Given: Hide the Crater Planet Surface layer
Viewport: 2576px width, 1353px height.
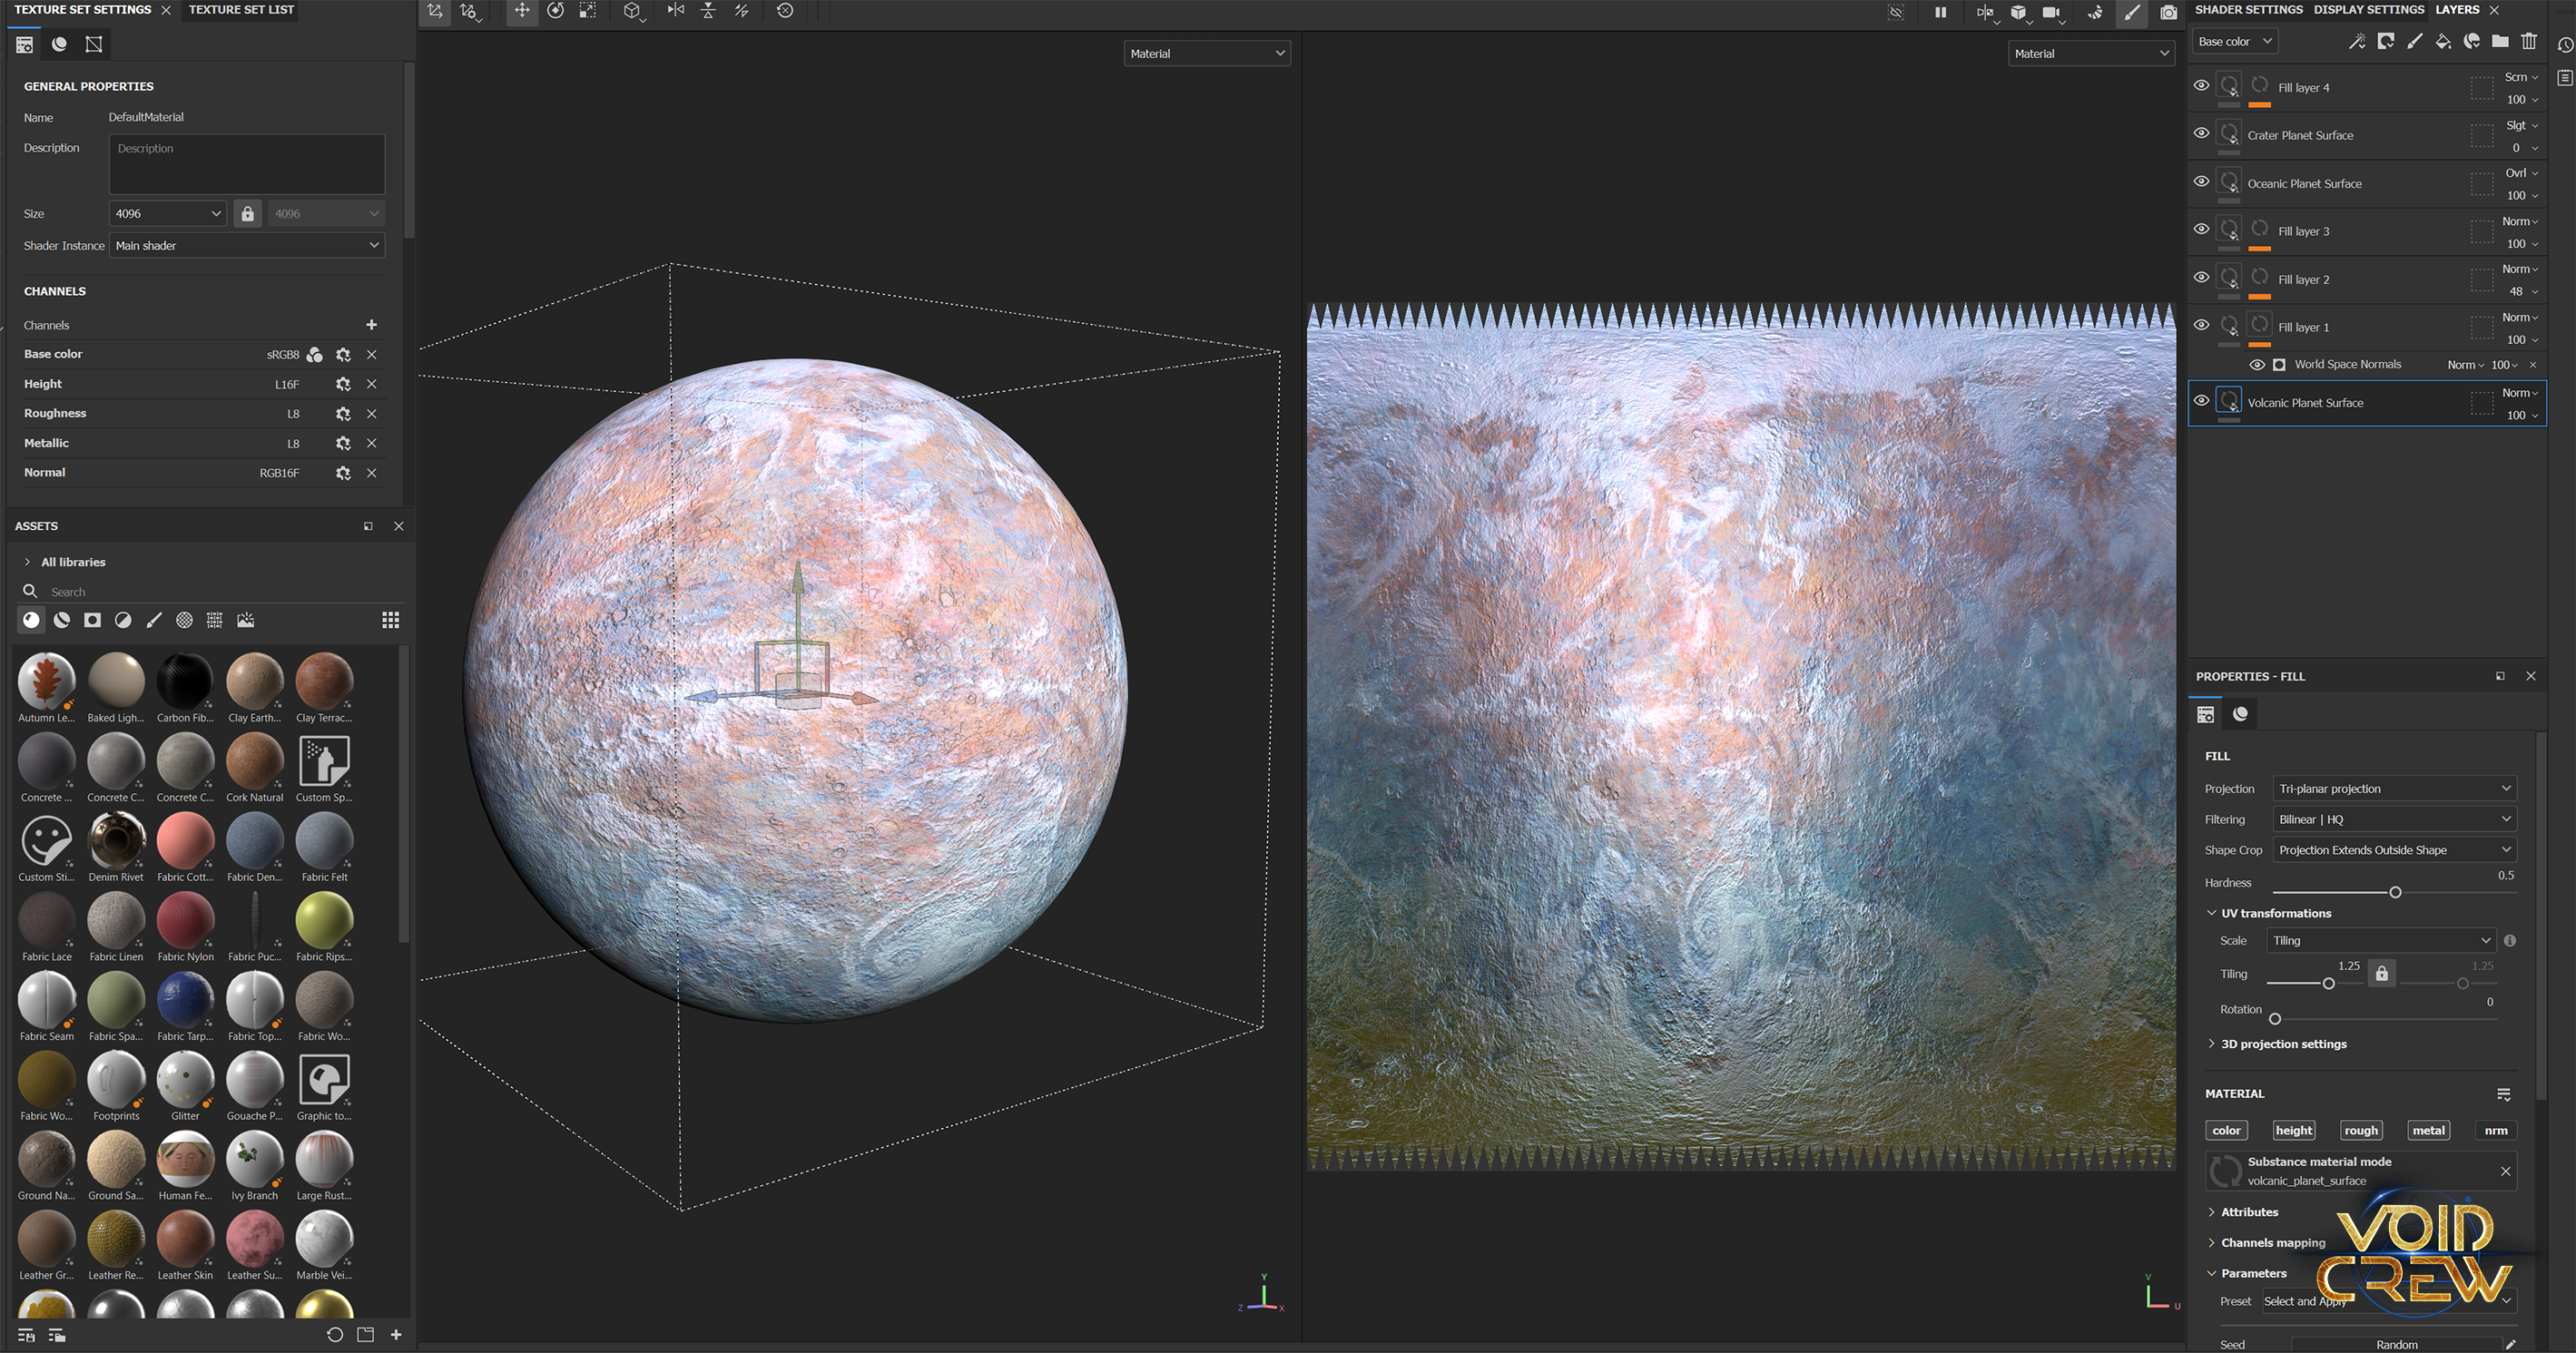Looking at the screenshot, I should tap(2201, 133).
